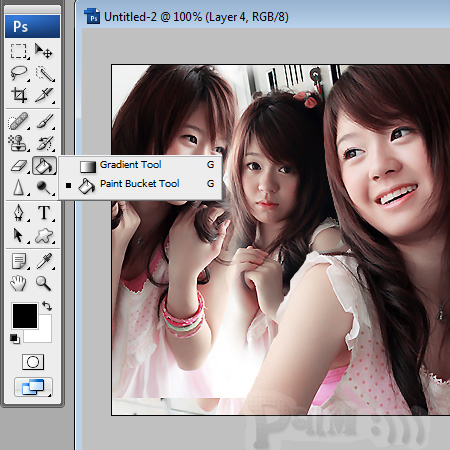
Task: Select the Zoom tool
Action: tap(44, 283)
